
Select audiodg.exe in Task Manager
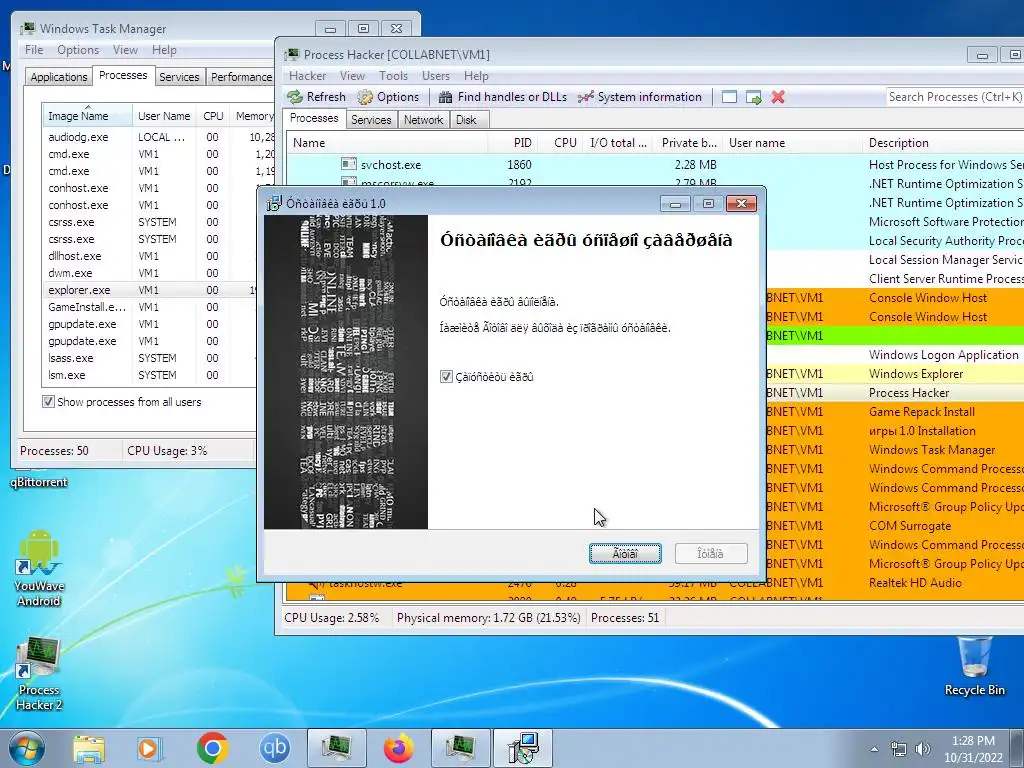(x=158, y=137)
